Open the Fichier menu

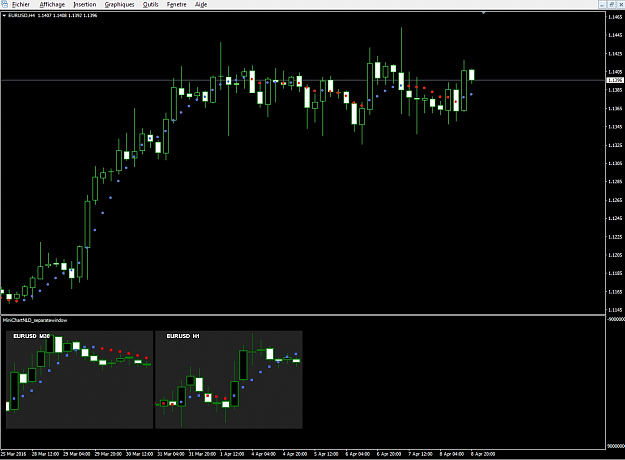pyautogui.click(x=21, y=4)
